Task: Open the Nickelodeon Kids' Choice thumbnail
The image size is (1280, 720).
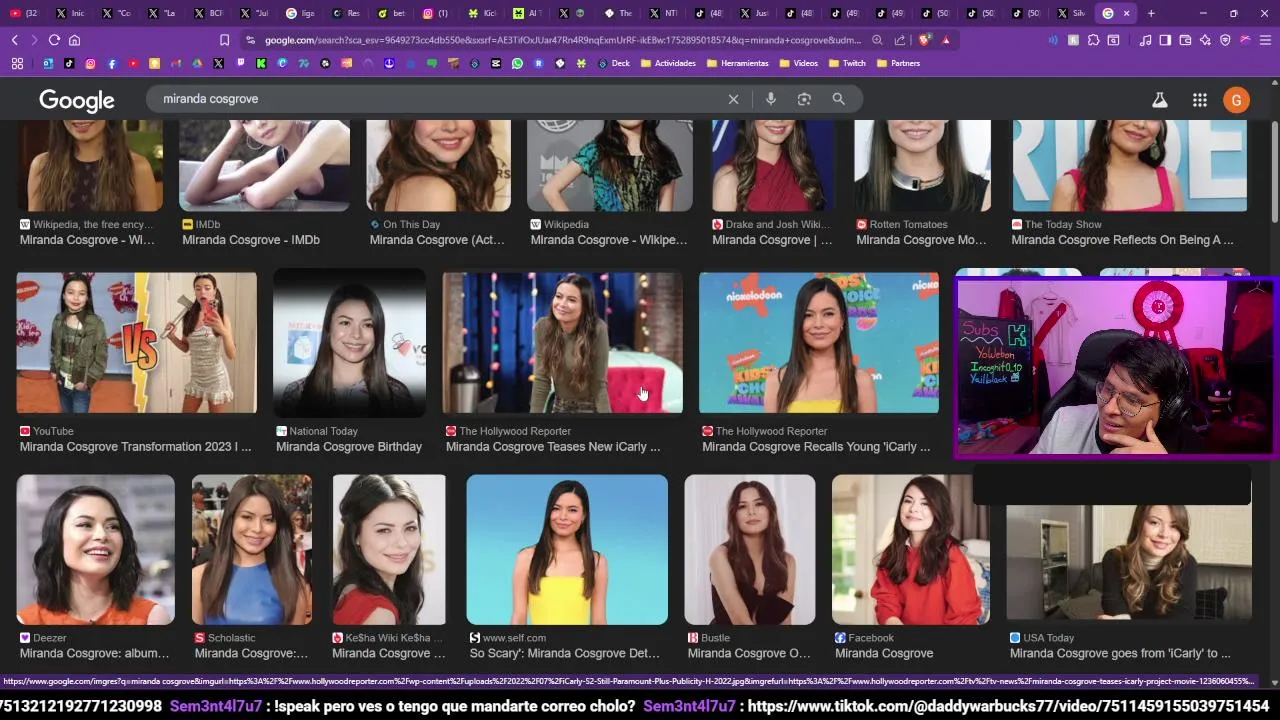Action: click(x=819, y=343)
